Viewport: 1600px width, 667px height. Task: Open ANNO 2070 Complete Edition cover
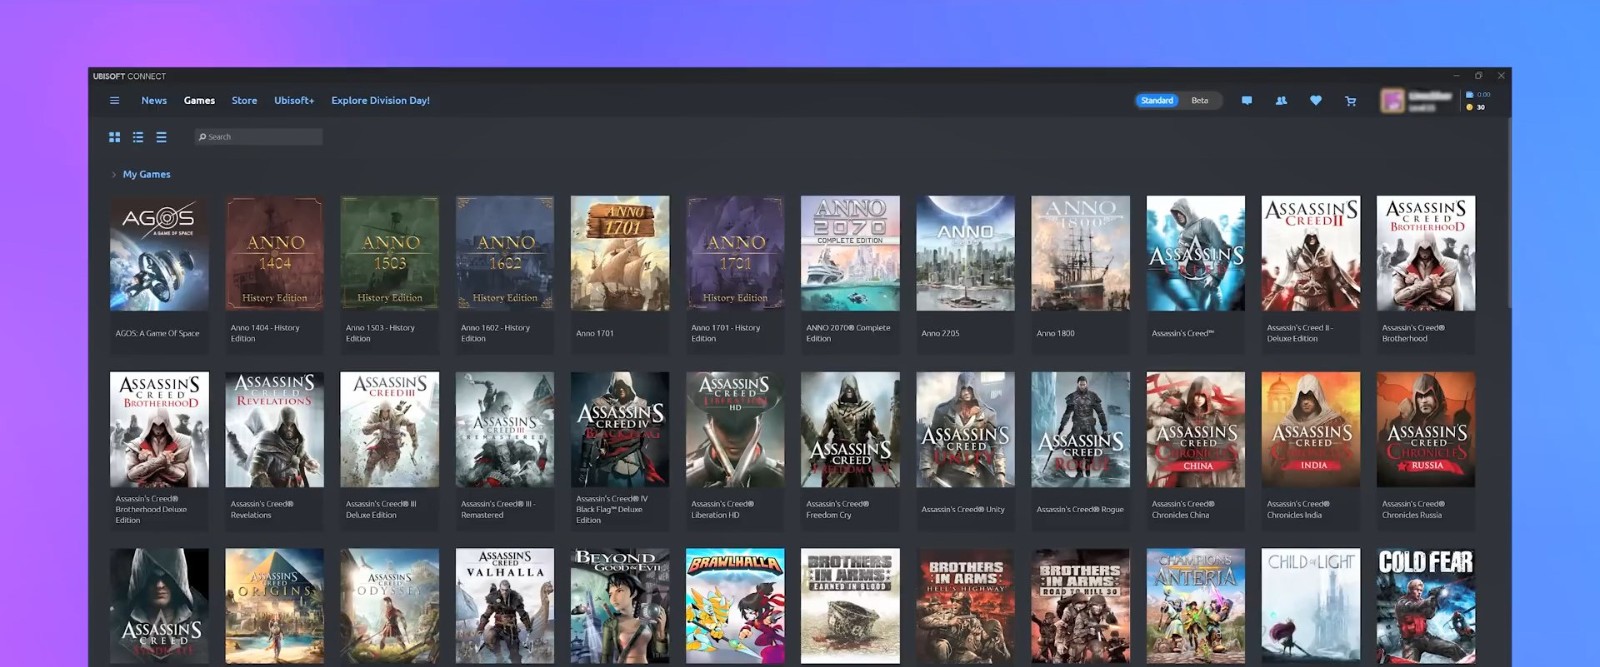click(x=850, y=253)
